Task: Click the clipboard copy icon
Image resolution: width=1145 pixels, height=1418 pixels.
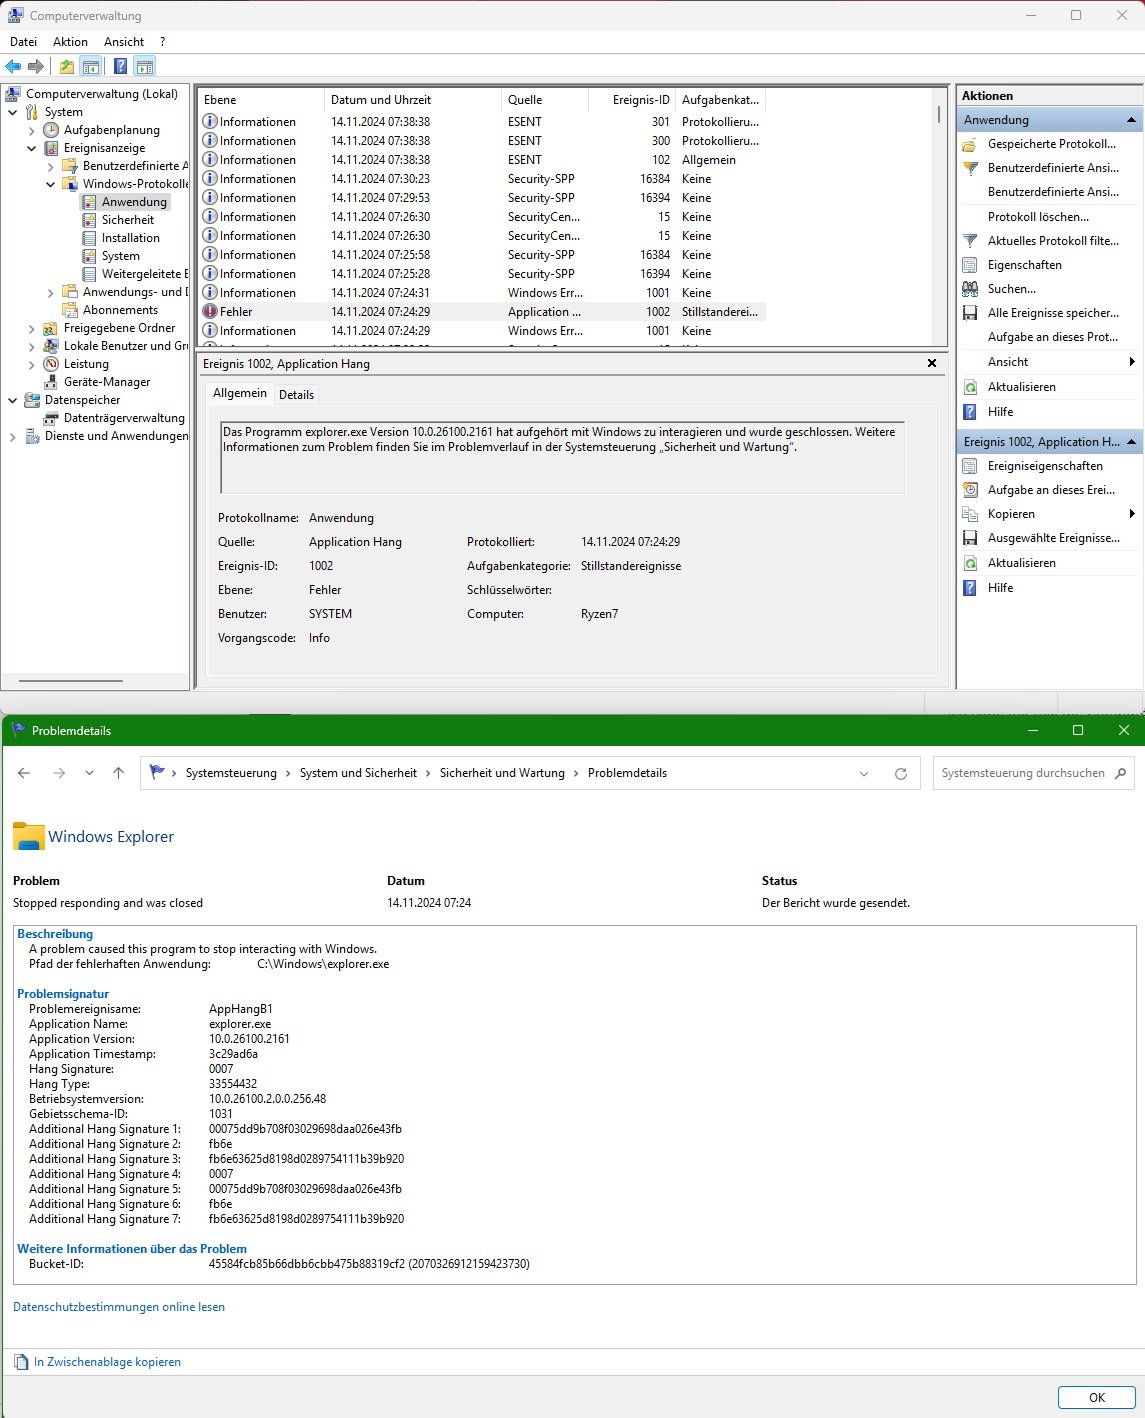Action: pos(21,1362)
